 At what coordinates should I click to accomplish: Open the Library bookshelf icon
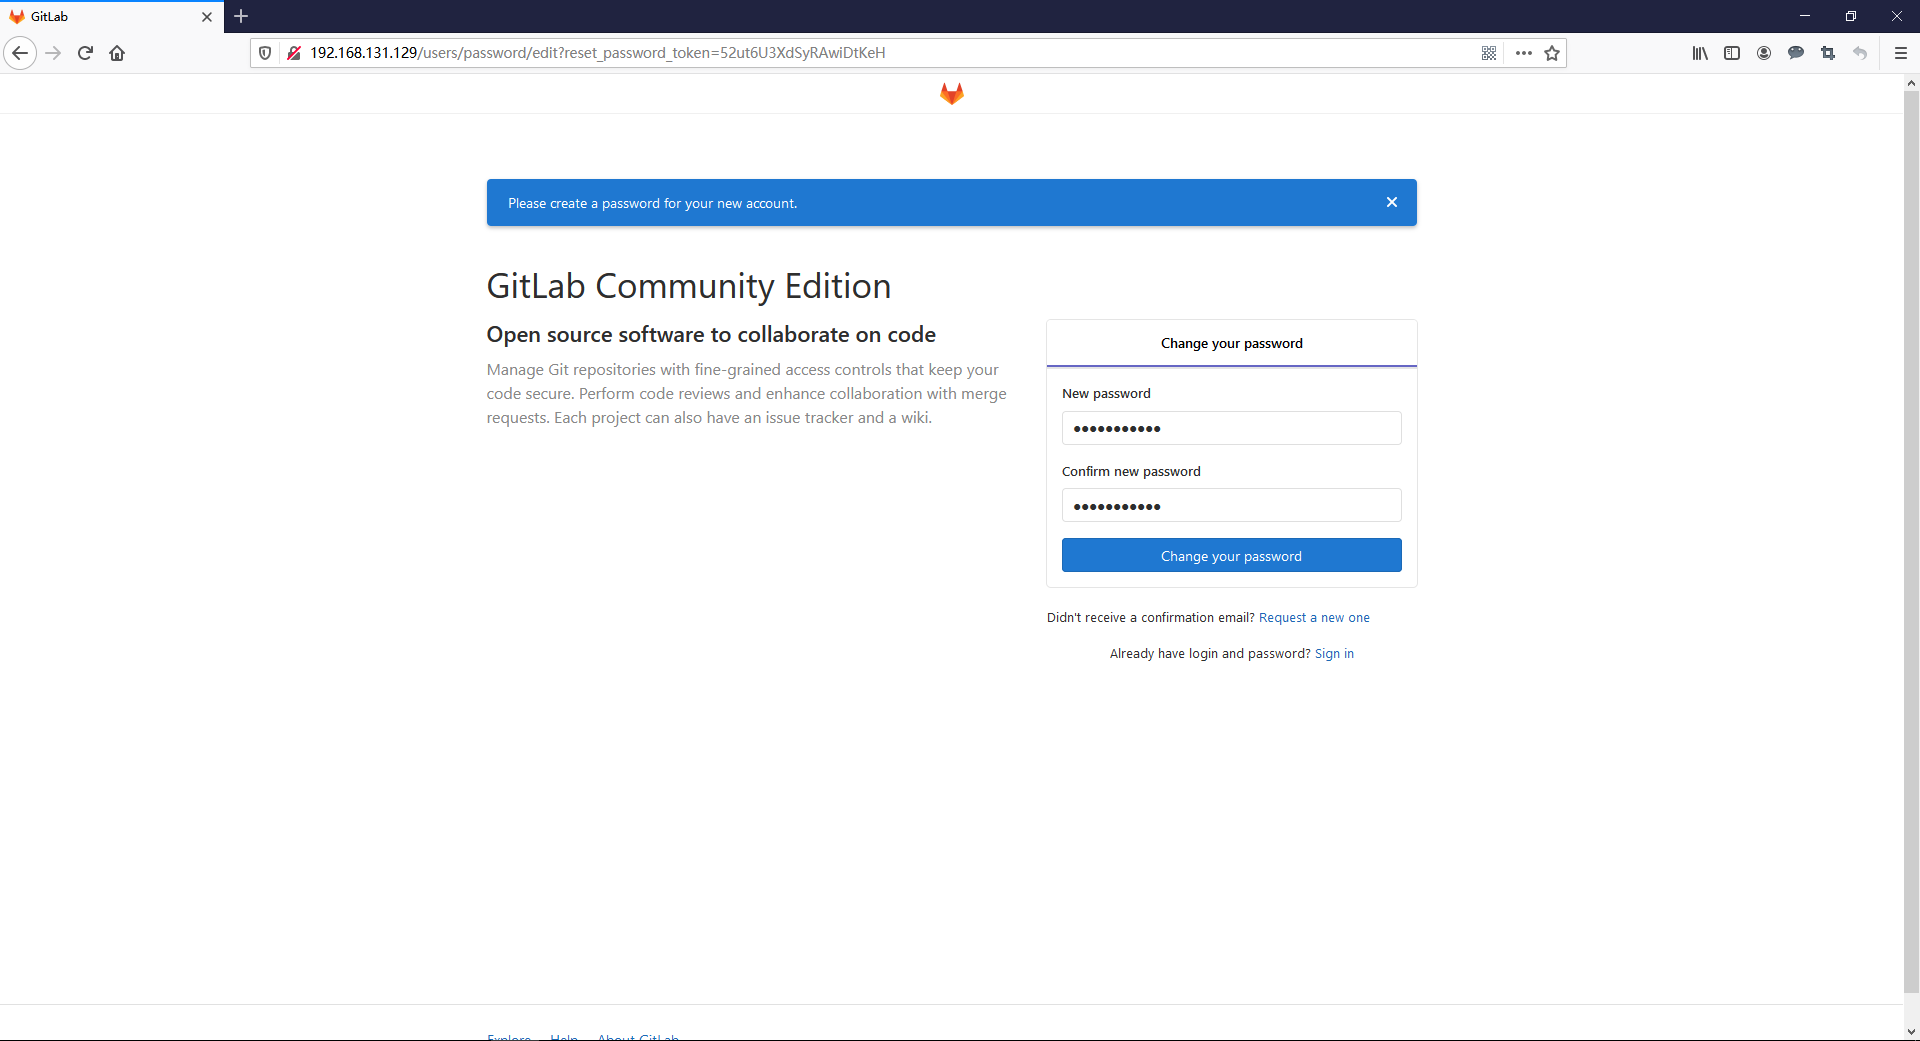(1700, 53)
